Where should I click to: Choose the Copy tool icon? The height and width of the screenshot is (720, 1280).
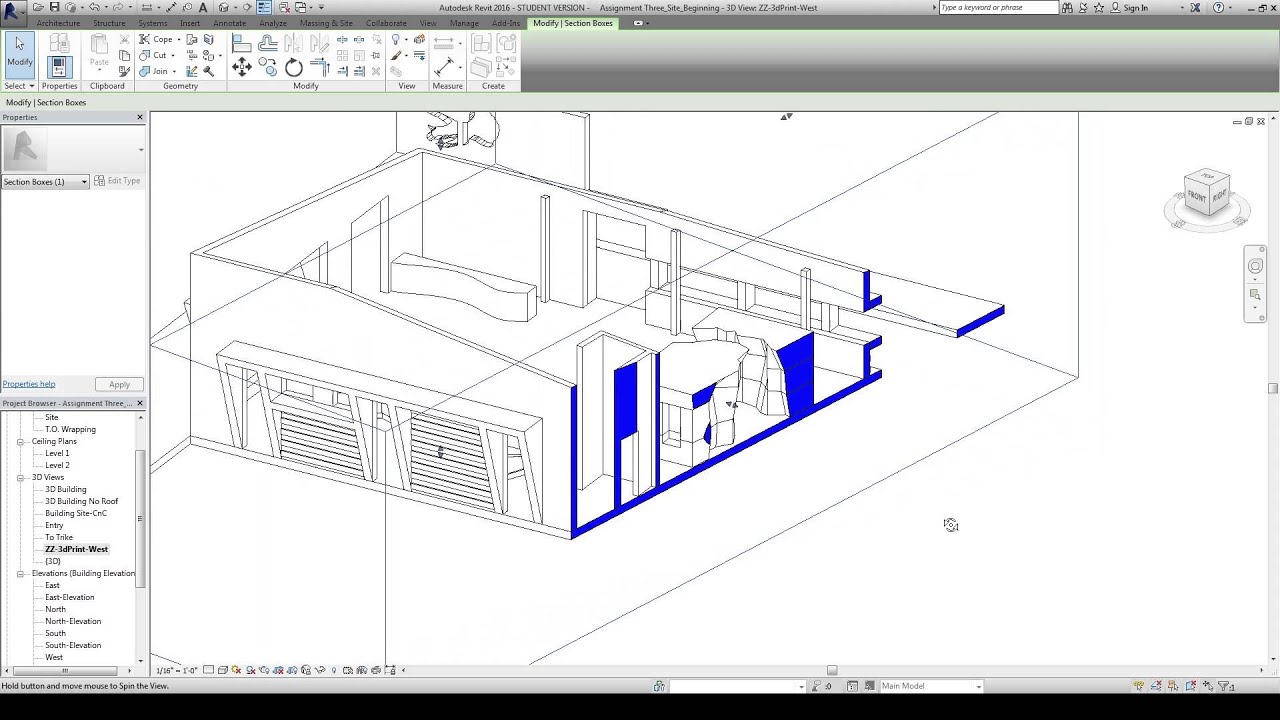click(x=268, y=67)
